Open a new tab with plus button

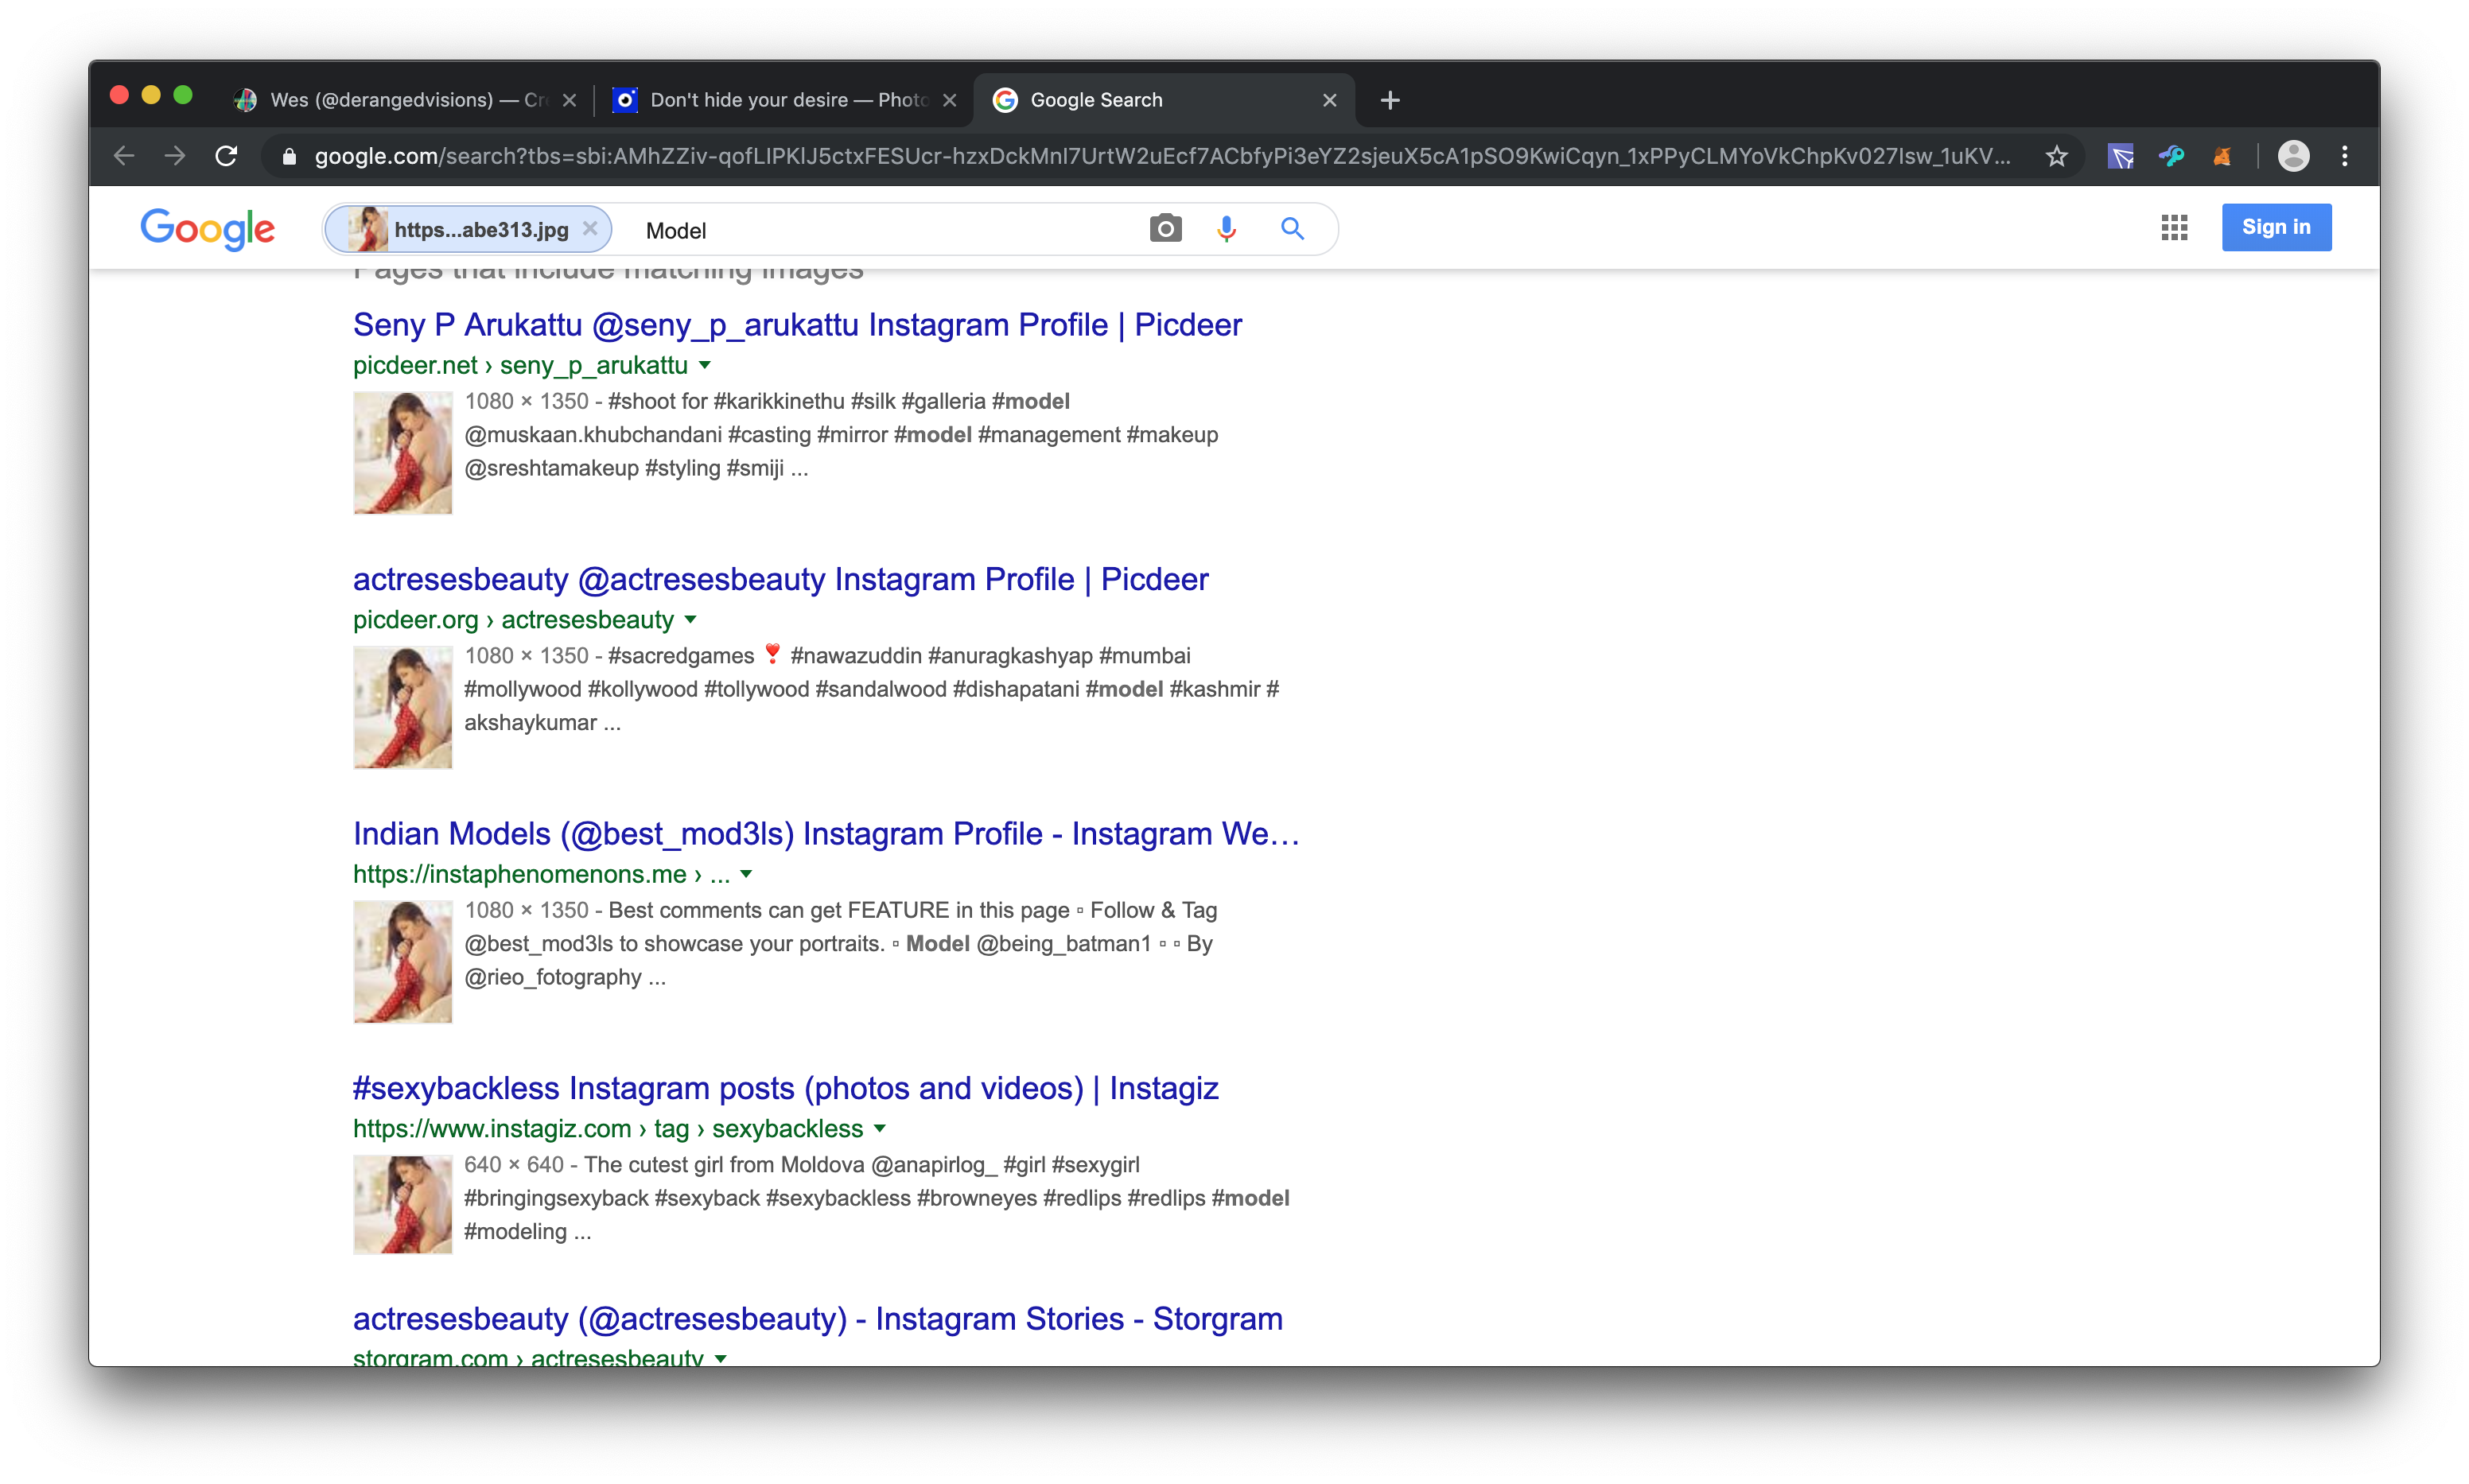pyautogui.click(x=1389, y=100)
